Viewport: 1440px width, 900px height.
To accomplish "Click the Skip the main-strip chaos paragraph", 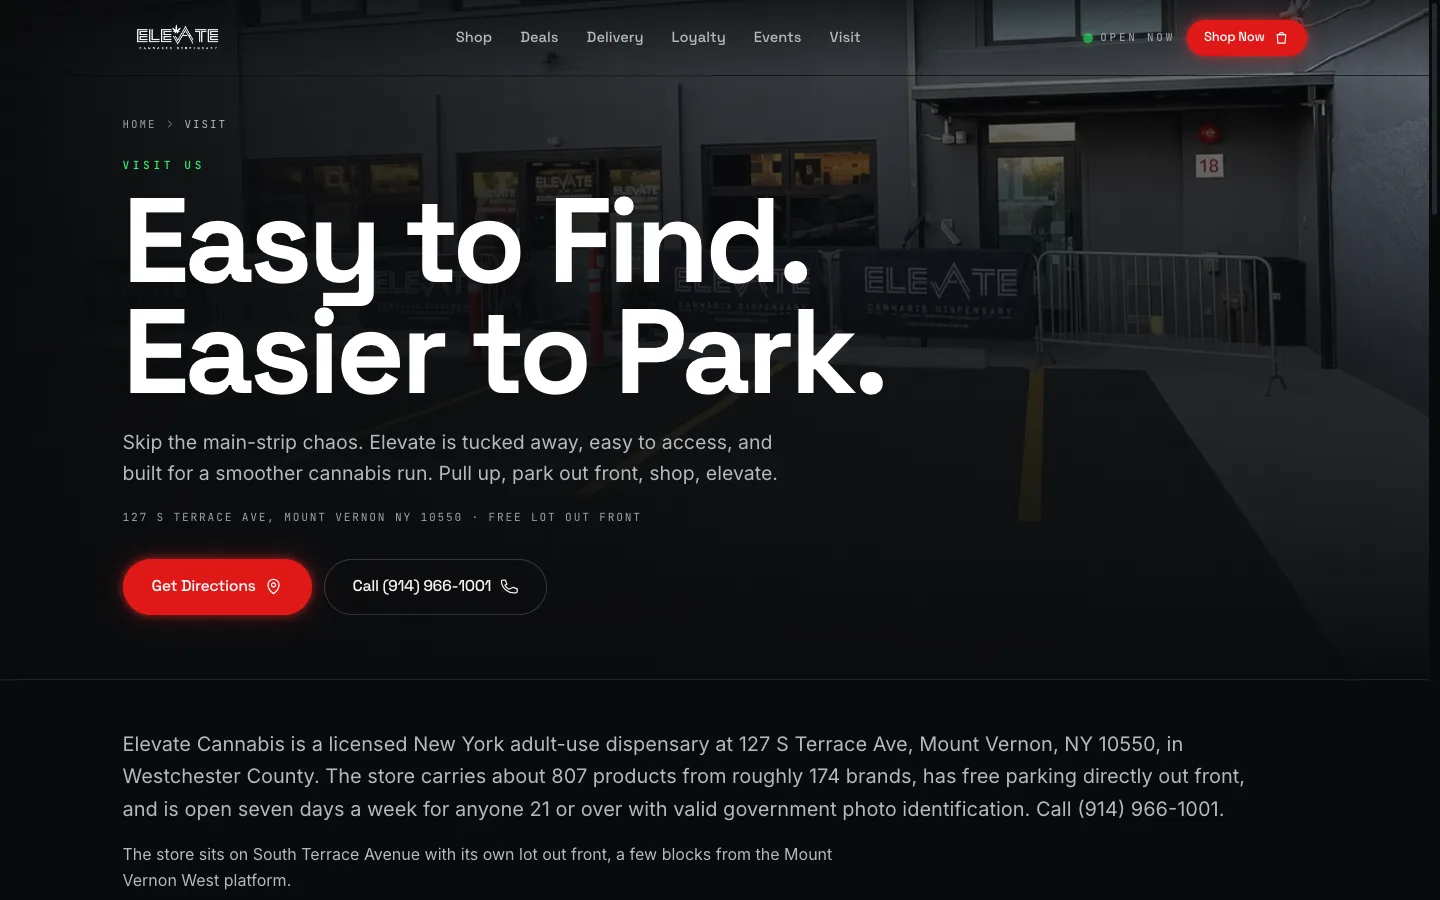I will [450, 458].
